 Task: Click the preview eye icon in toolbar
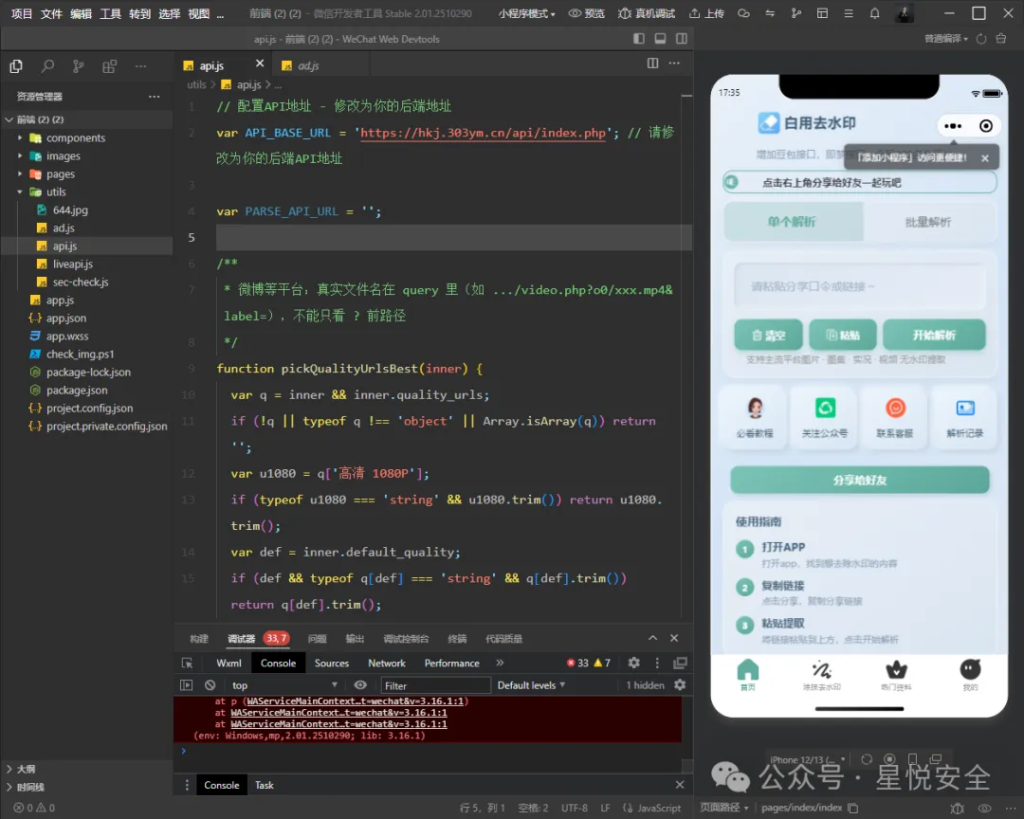coord(575,13)
